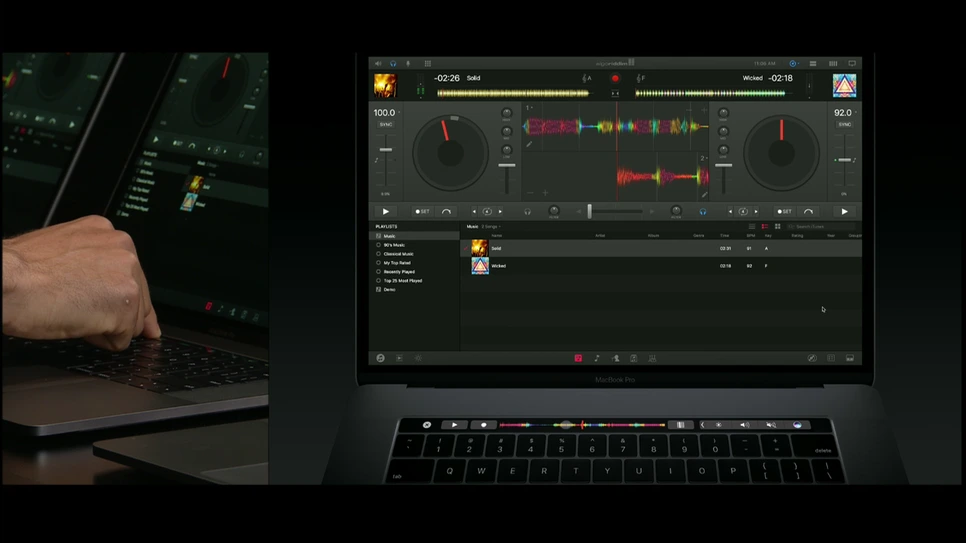Click the video display icon at top right
The width and height of the screenshot is (966, 543).
tap(852, 63)
